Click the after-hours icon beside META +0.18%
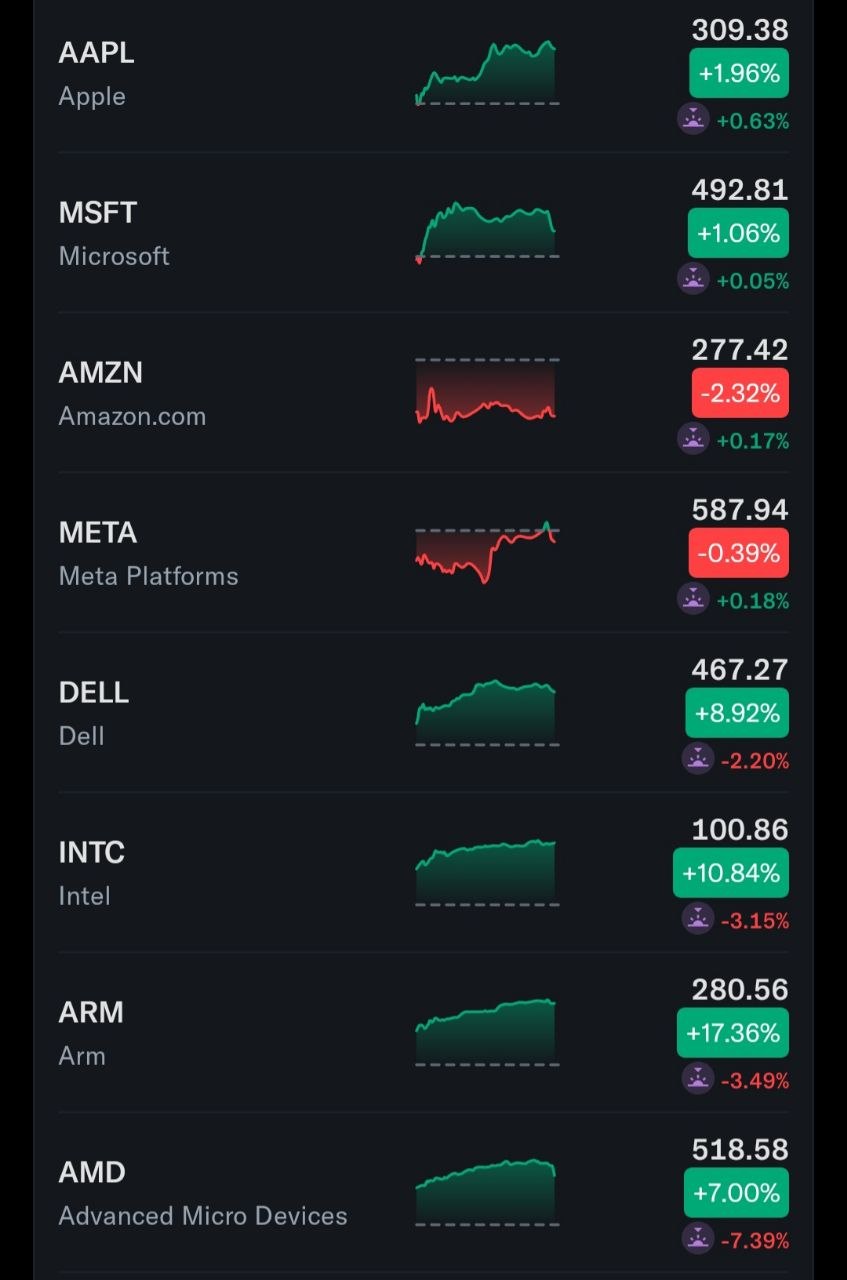 (693, 599)
